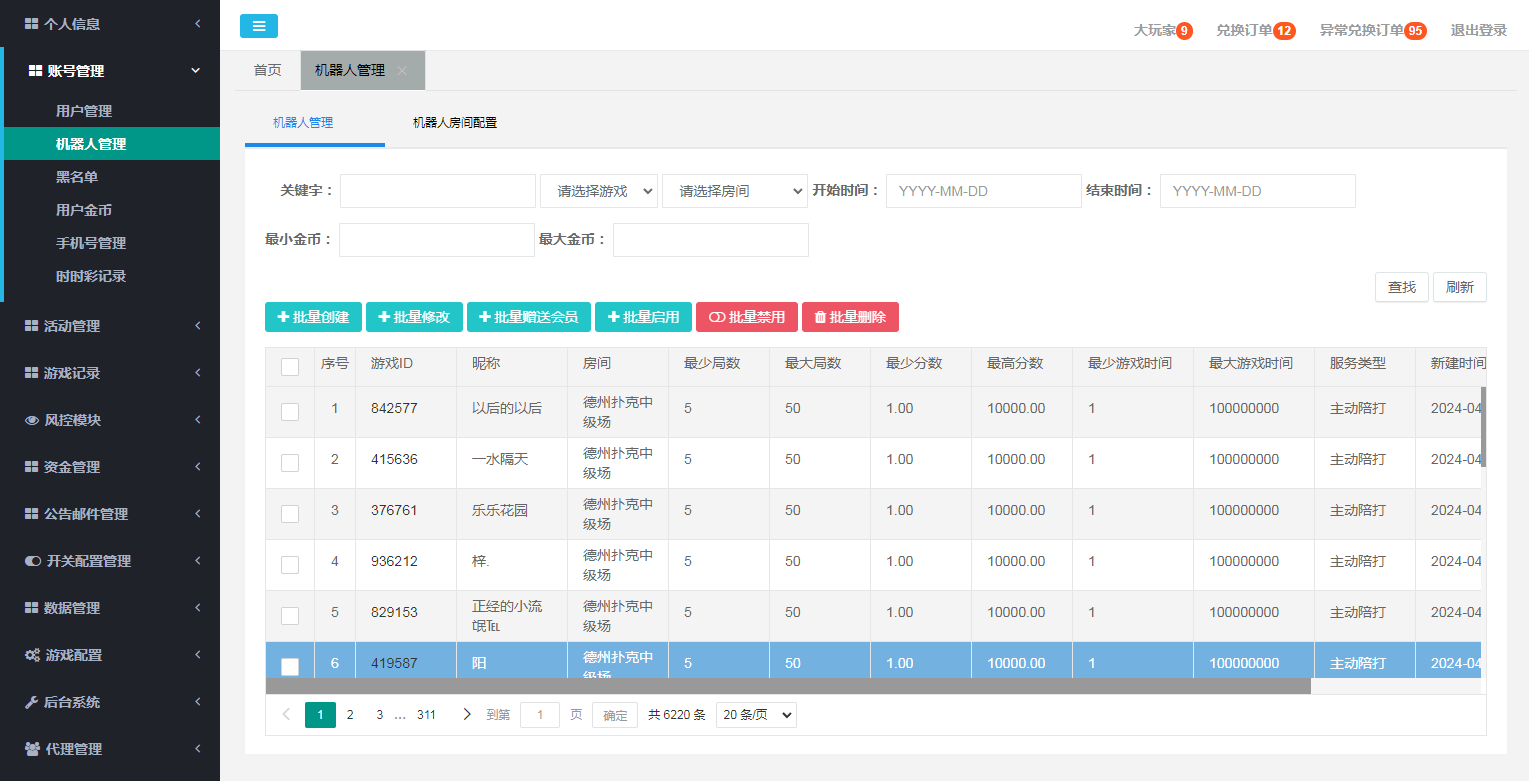Click the users icon beside 代理管理
Screen dimensions: 1529x781
pos(32,749)
